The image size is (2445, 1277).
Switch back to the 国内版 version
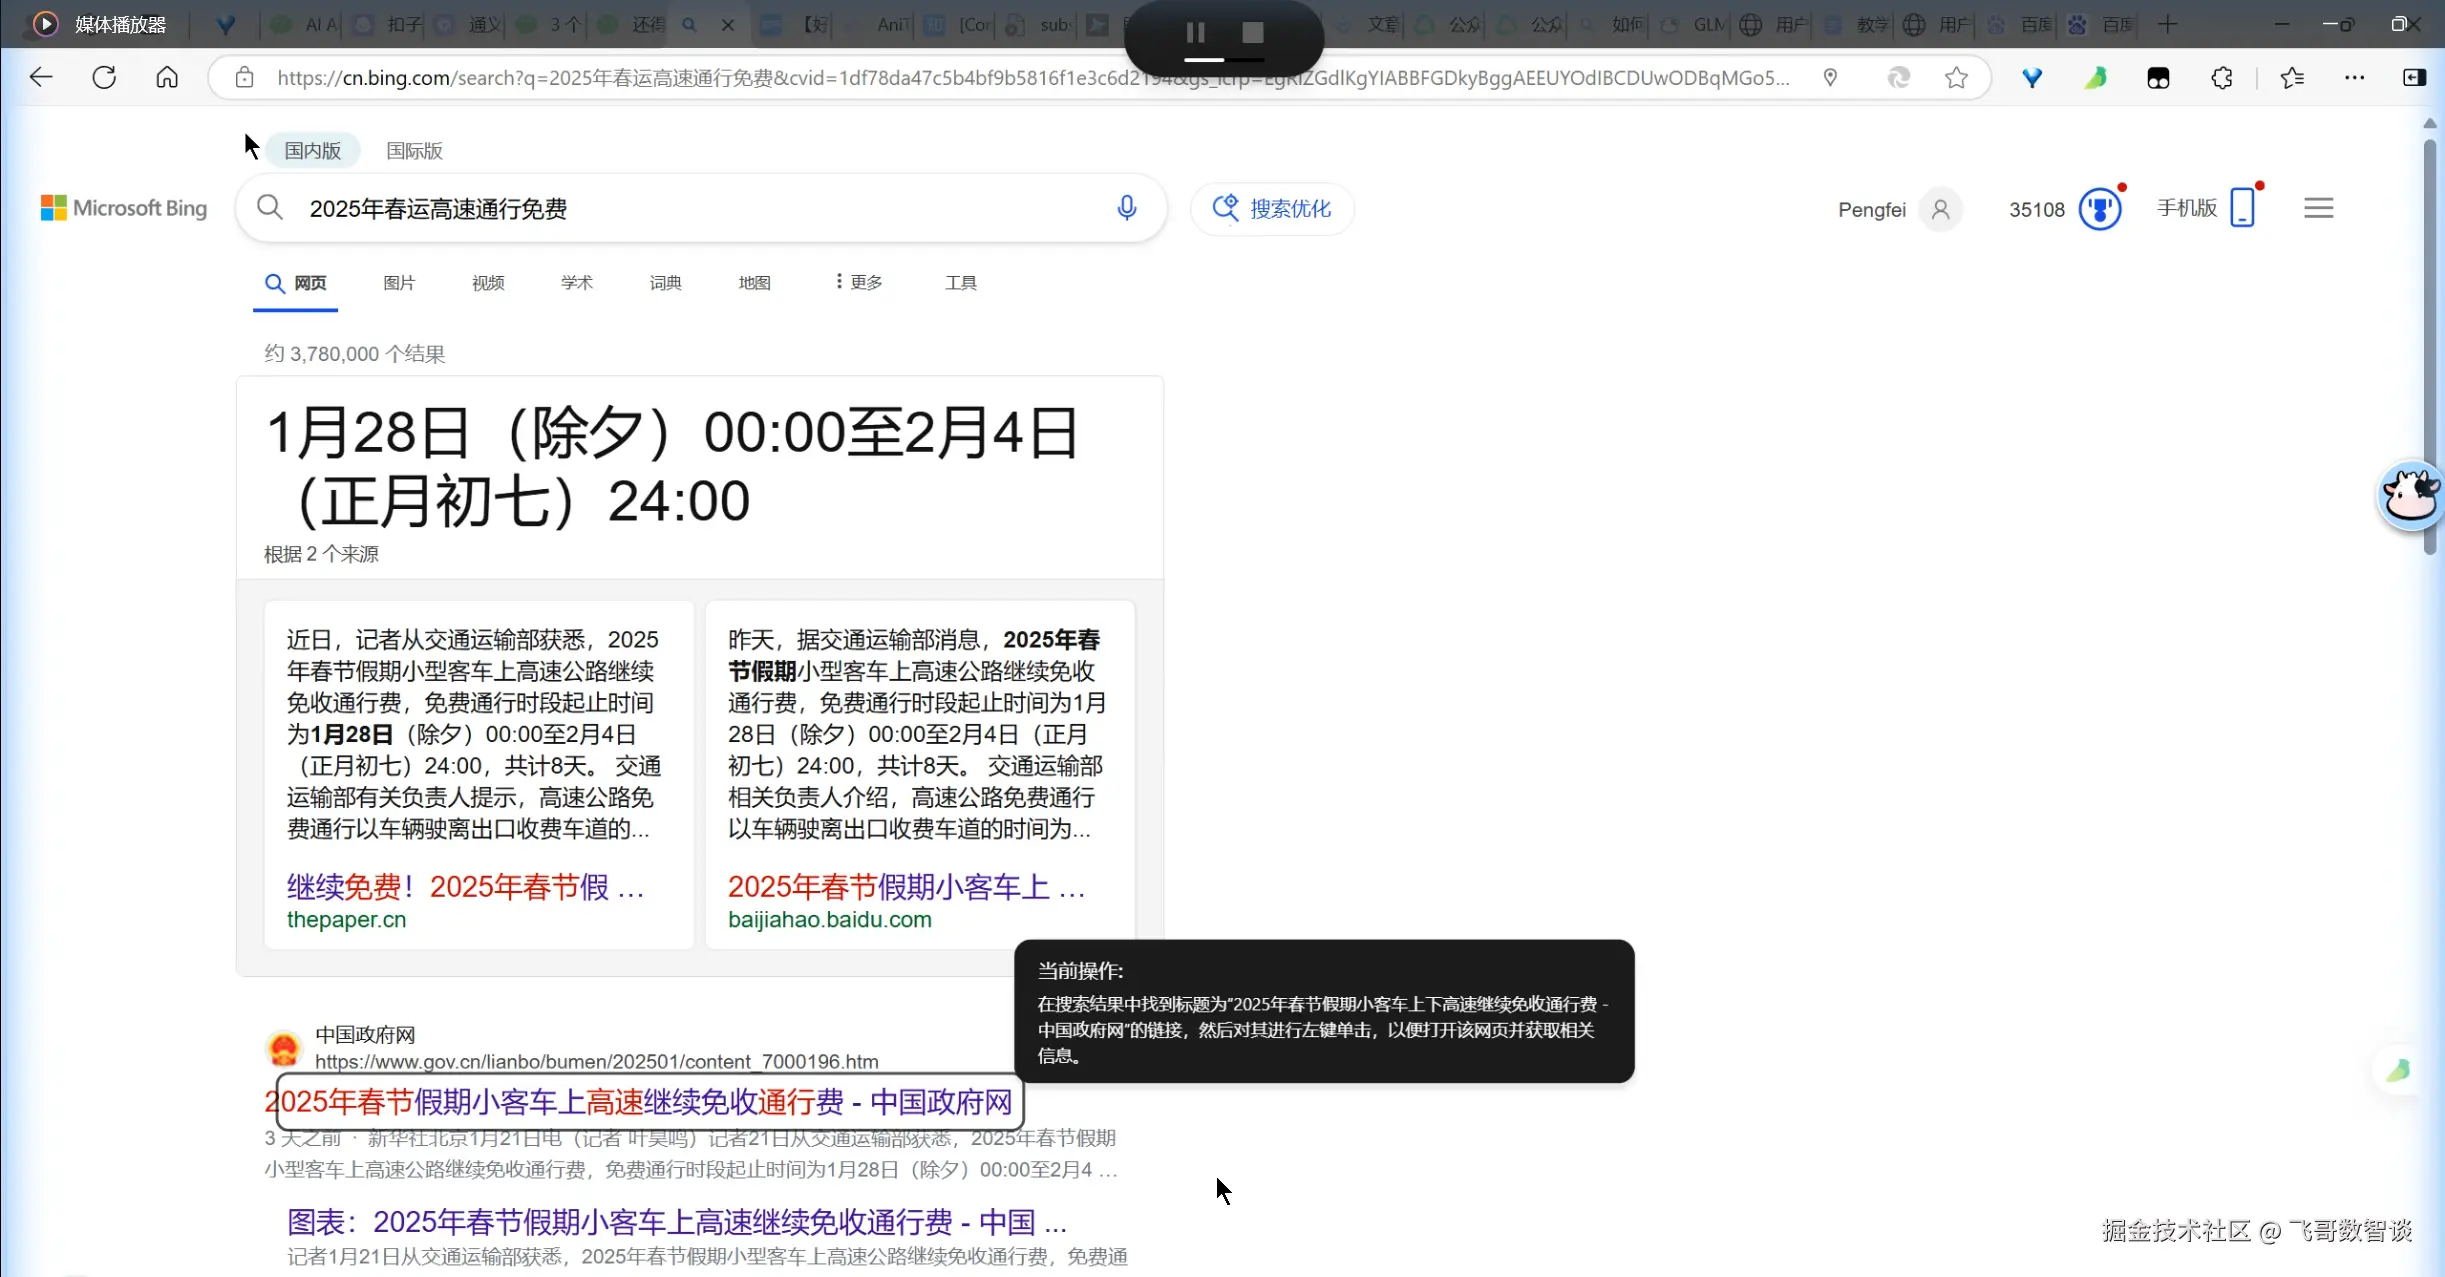click(x=312, y=149)
